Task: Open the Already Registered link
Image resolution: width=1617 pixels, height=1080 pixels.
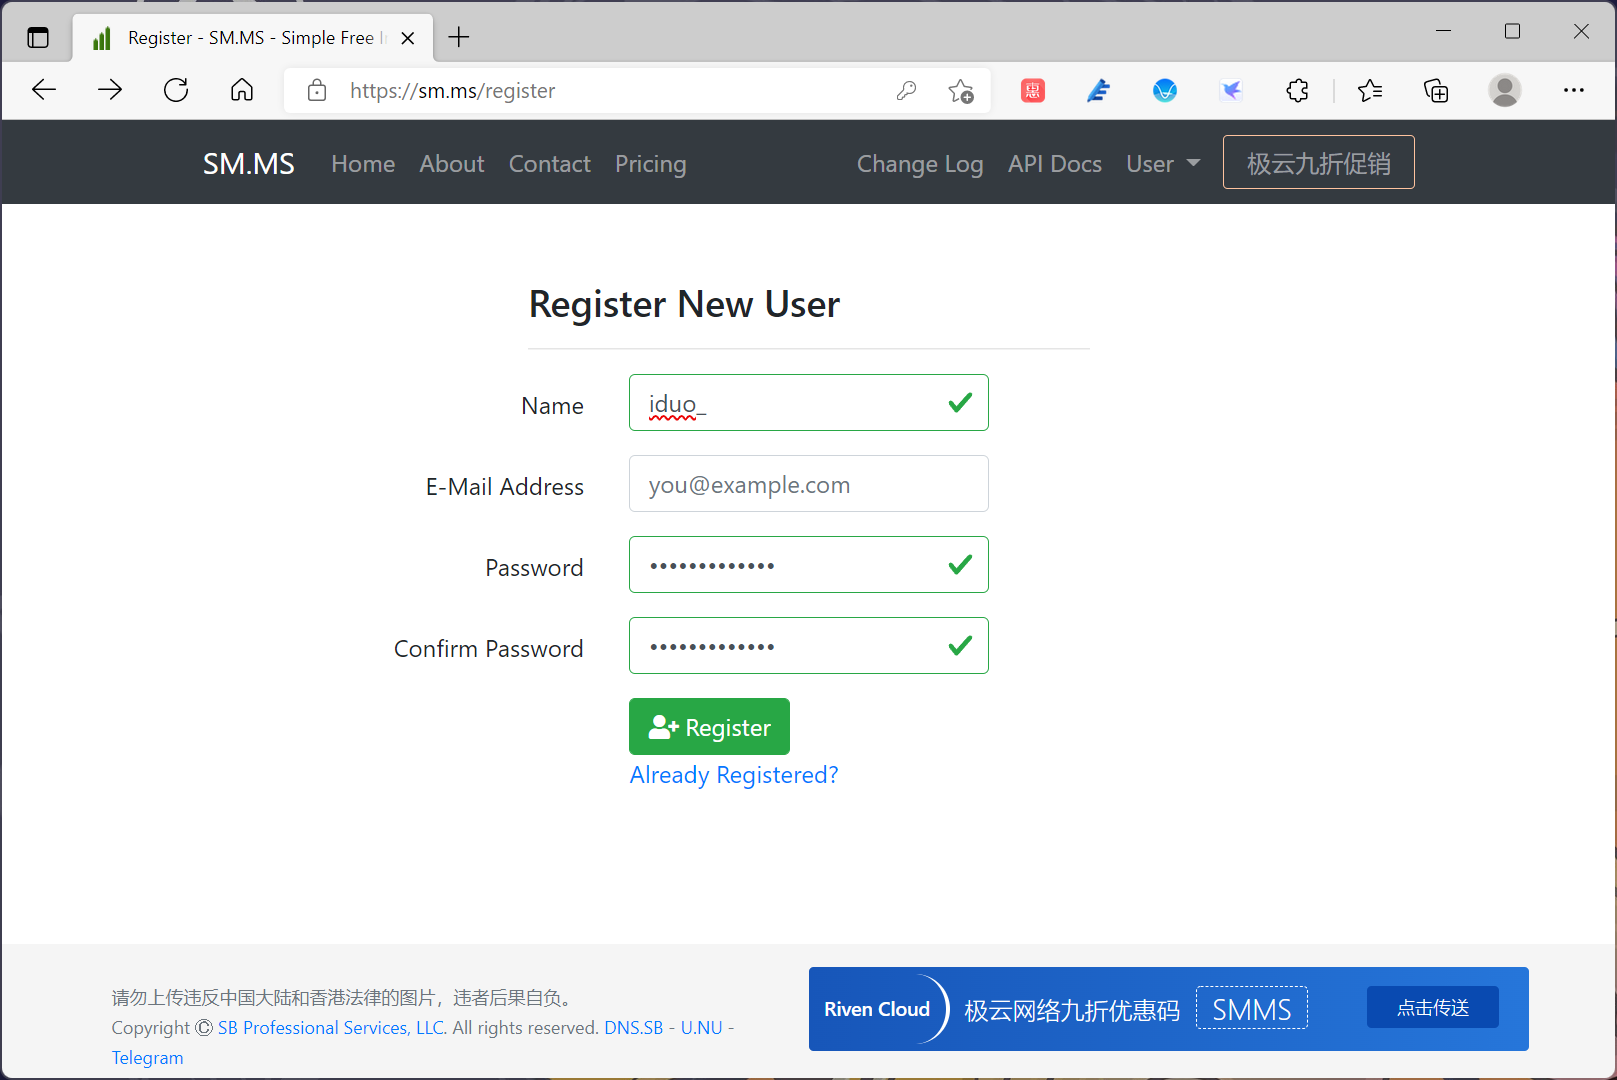Action: click(733, 774)
